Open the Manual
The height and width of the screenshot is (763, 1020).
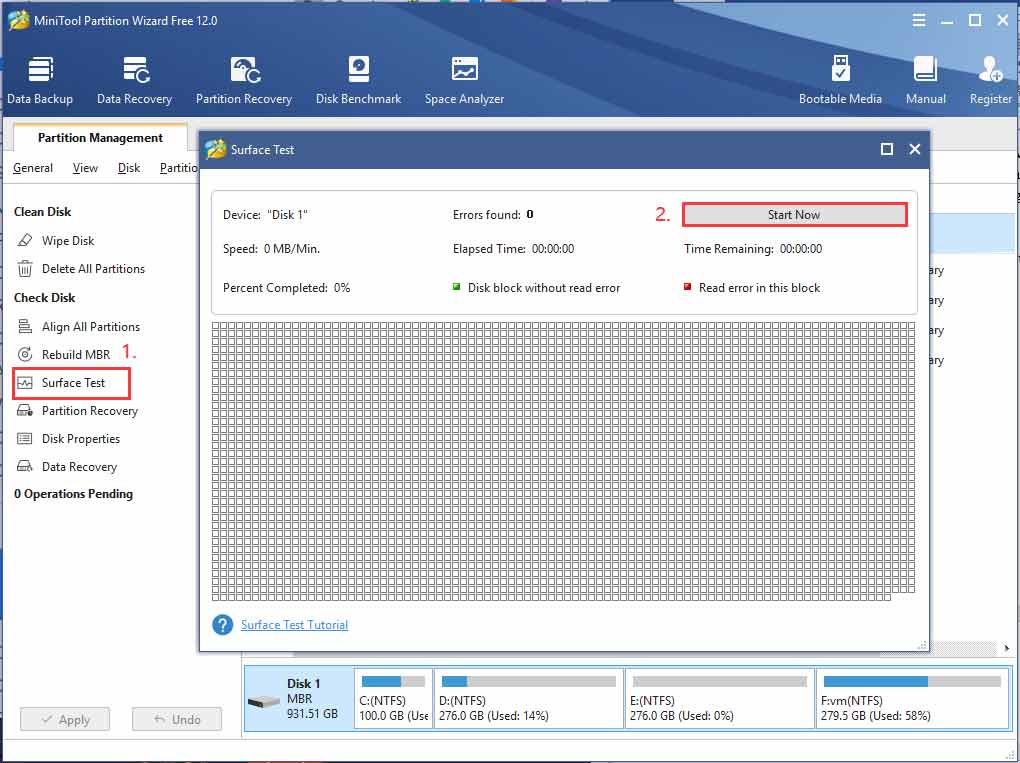(926, 80)
